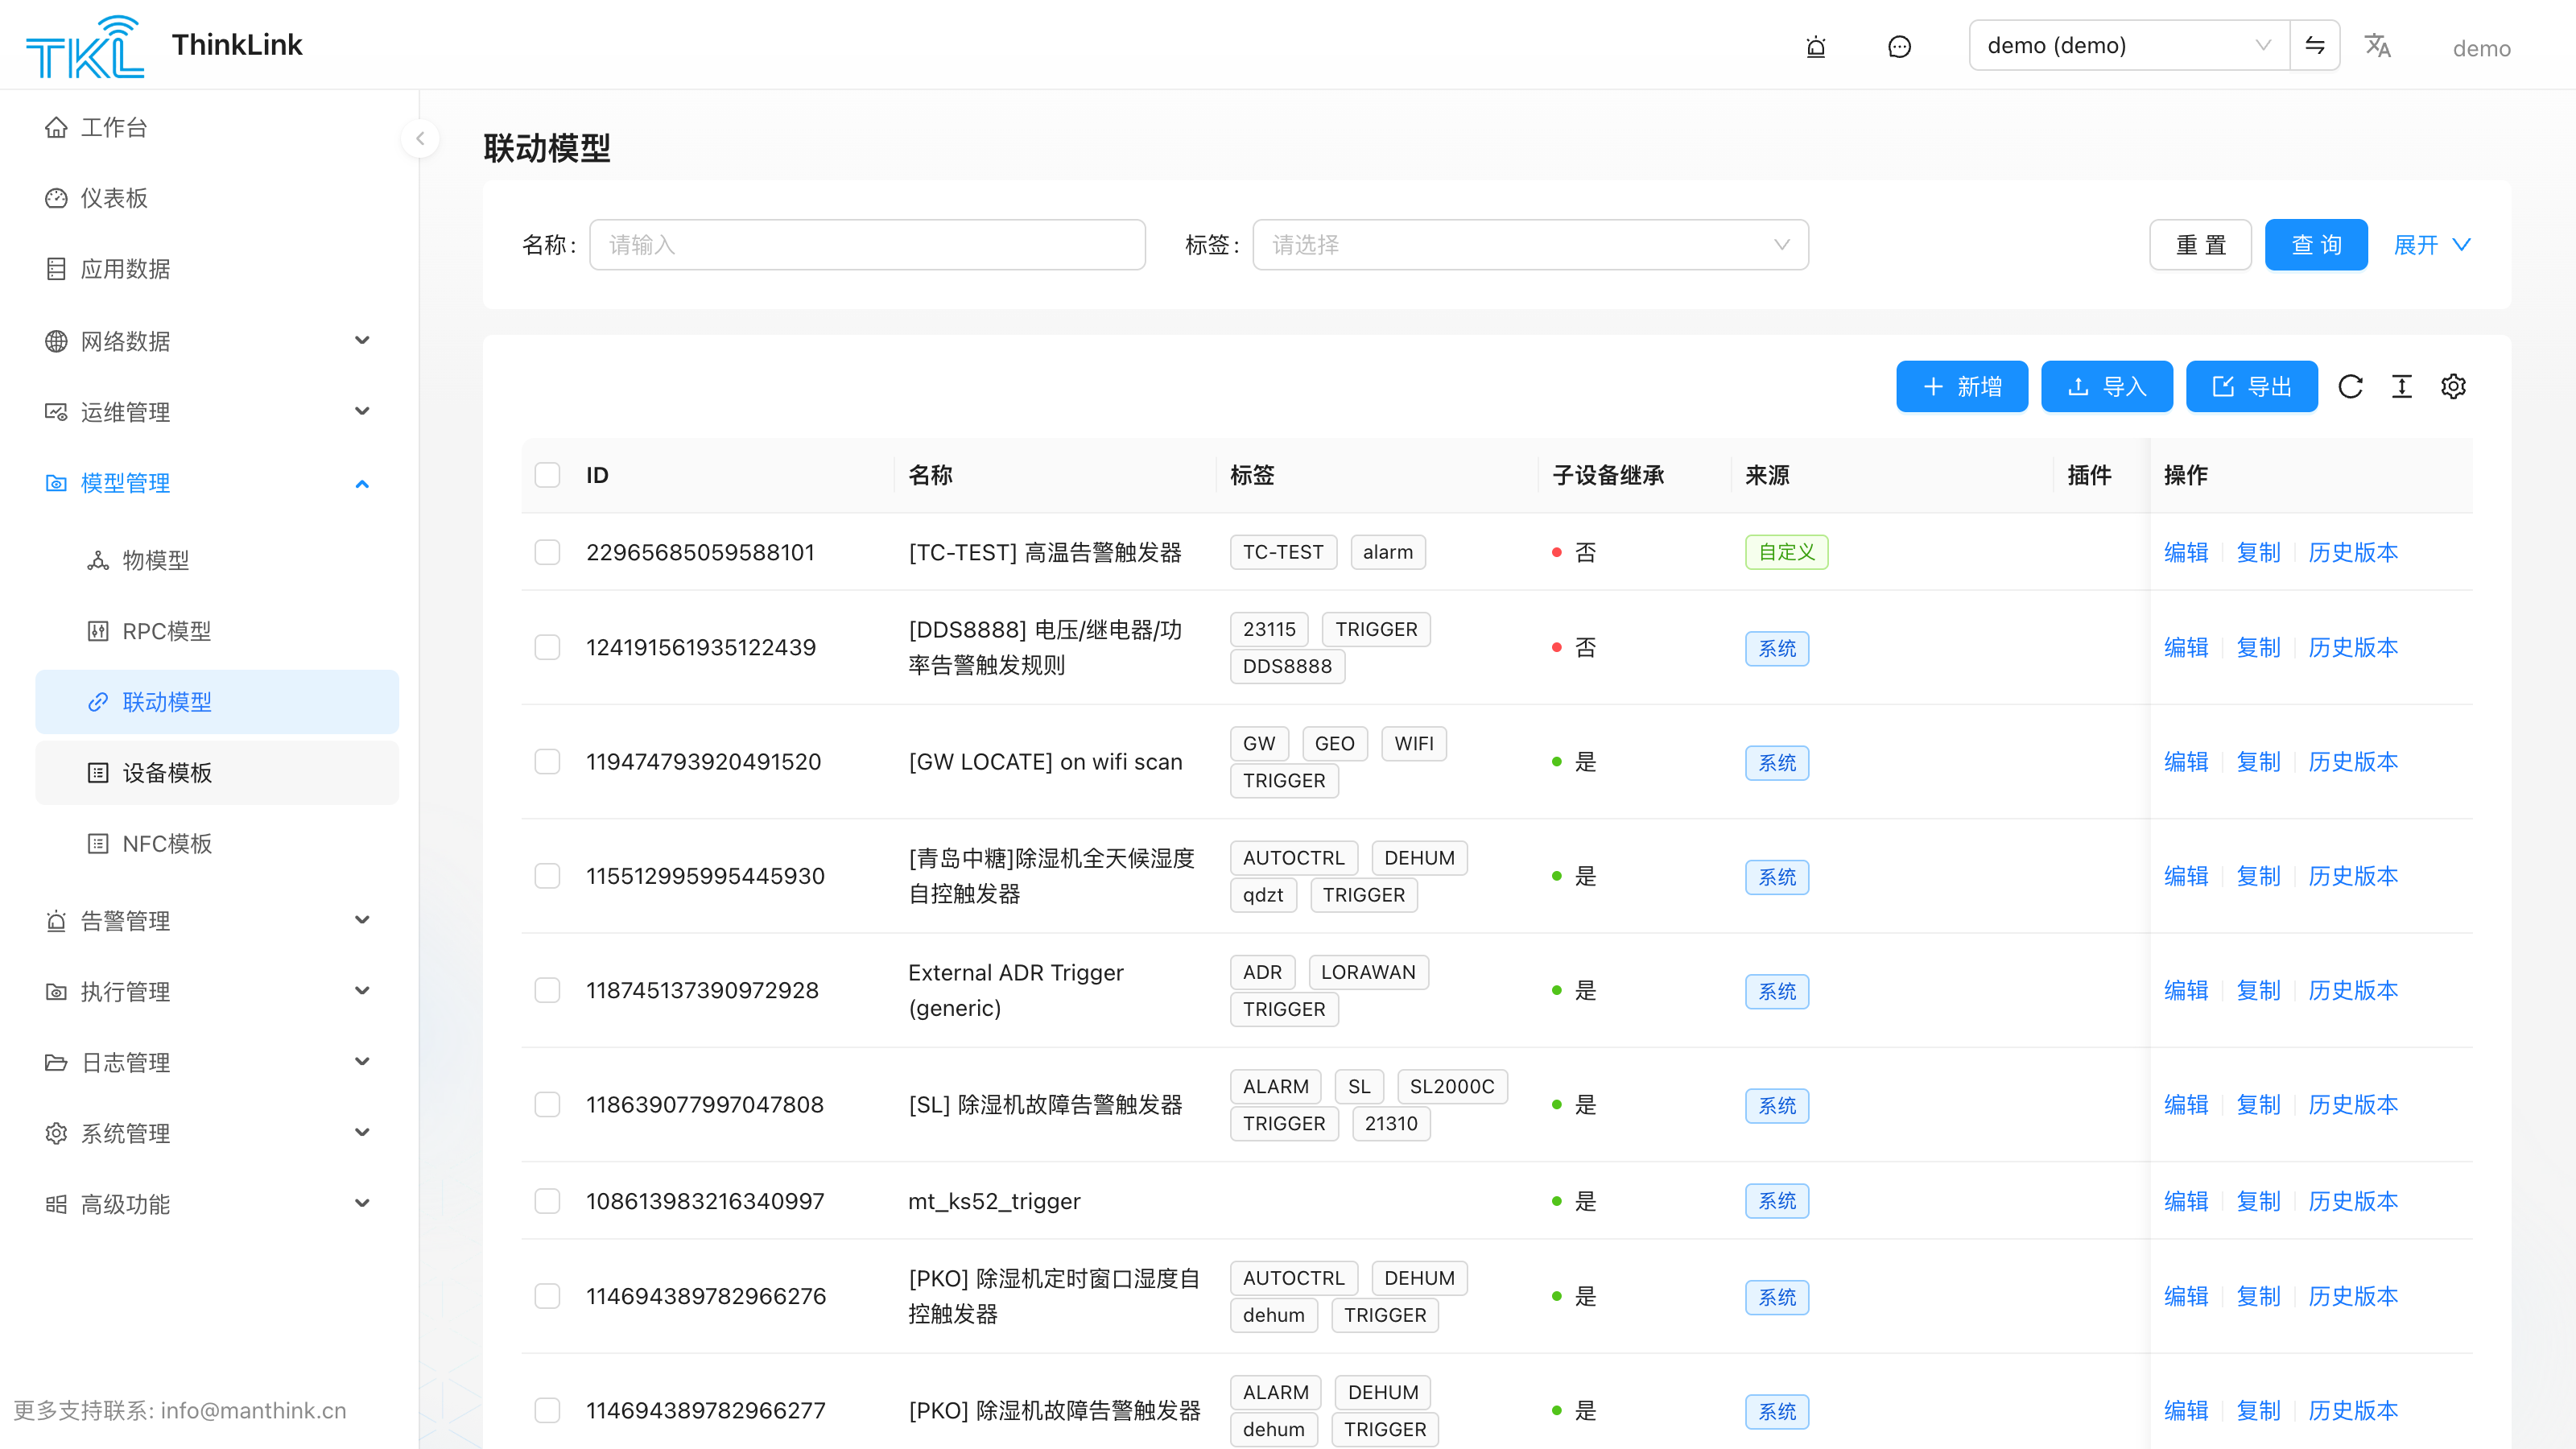This screenshot has width=2576, height=1449.
Task: Click the 告警管理 alarm icon
Action: pos(56,920)
